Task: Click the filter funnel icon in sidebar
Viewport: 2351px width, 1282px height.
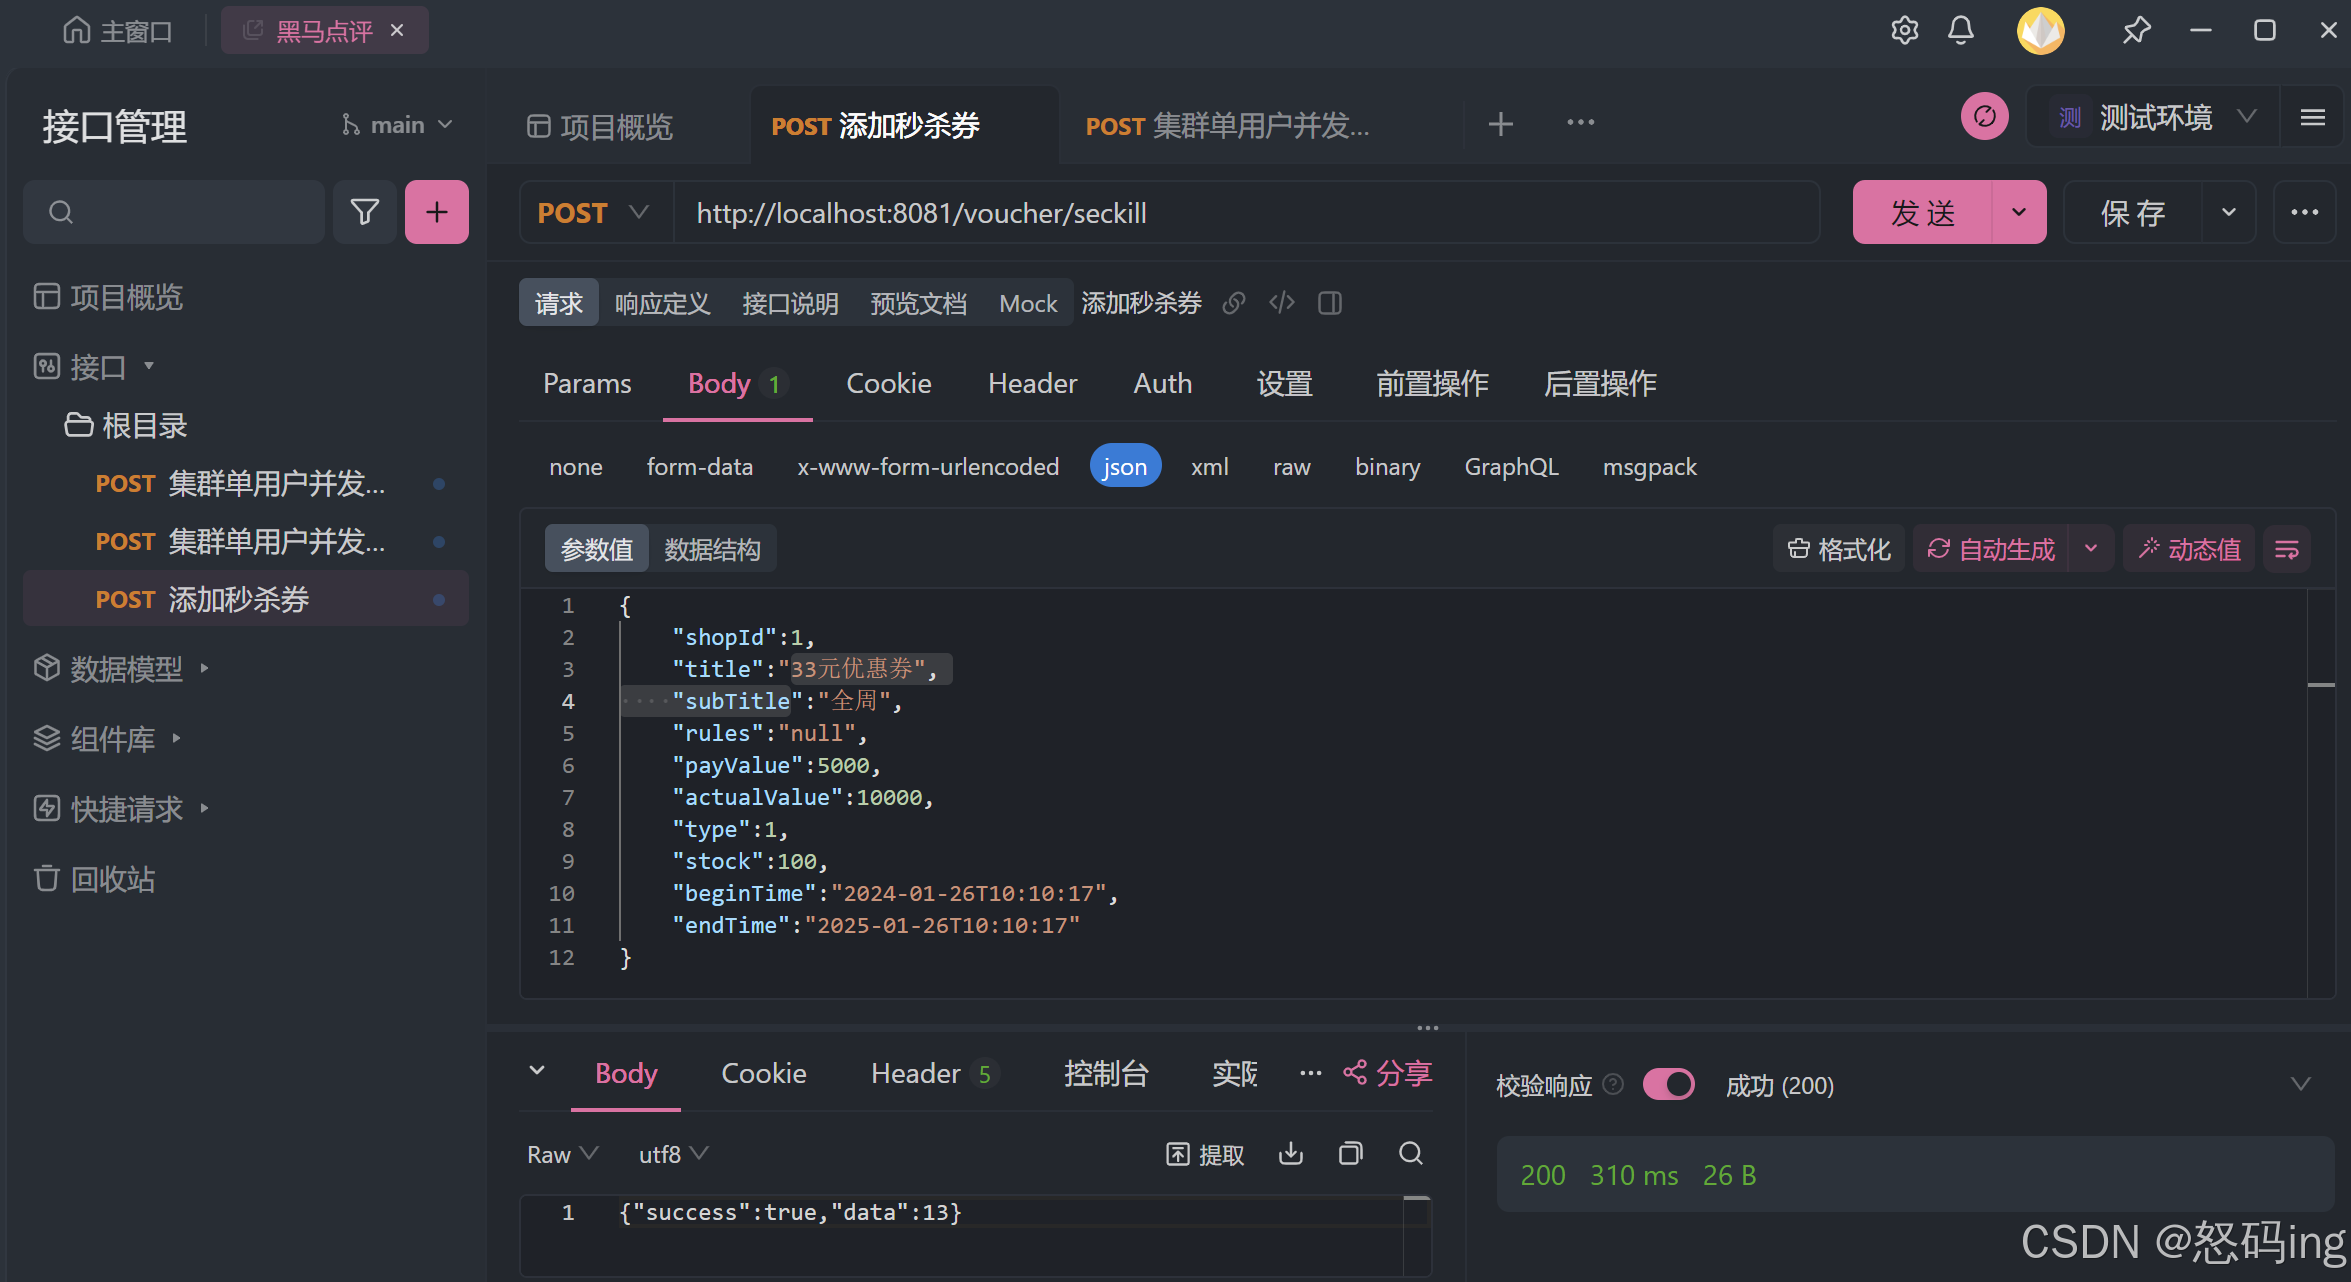Action: 364,212
